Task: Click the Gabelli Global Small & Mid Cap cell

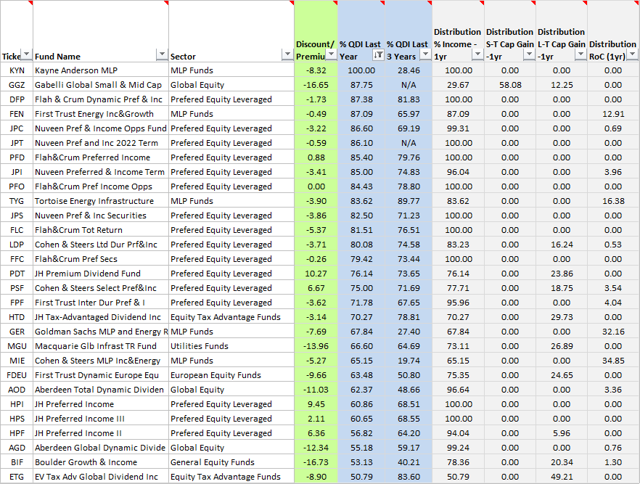Action: point(101,85)
